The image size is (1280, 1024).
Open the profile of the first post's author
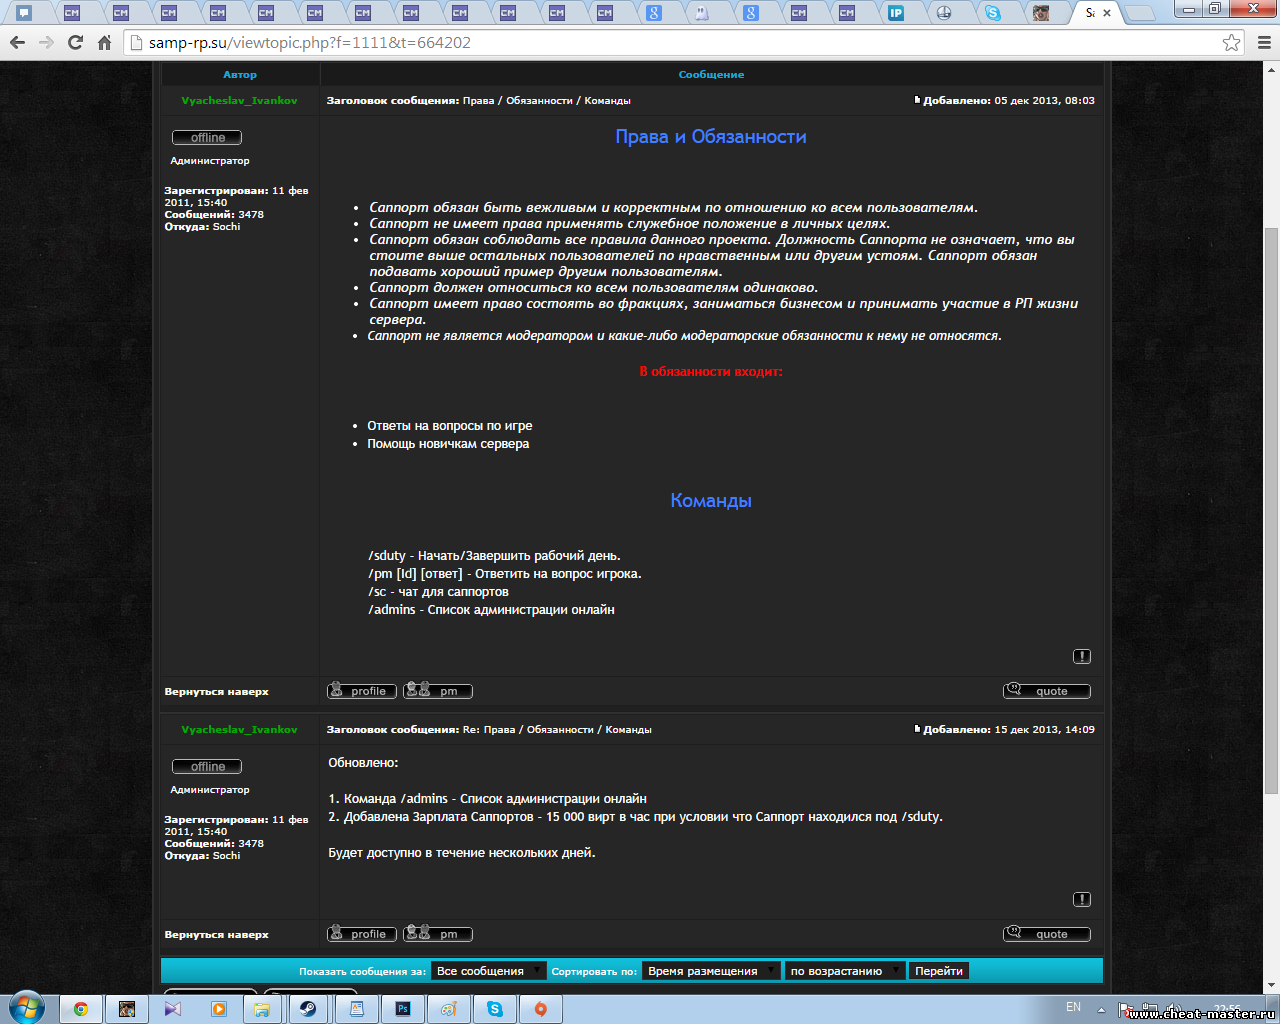pyautogui.click(x=361, y=691)
